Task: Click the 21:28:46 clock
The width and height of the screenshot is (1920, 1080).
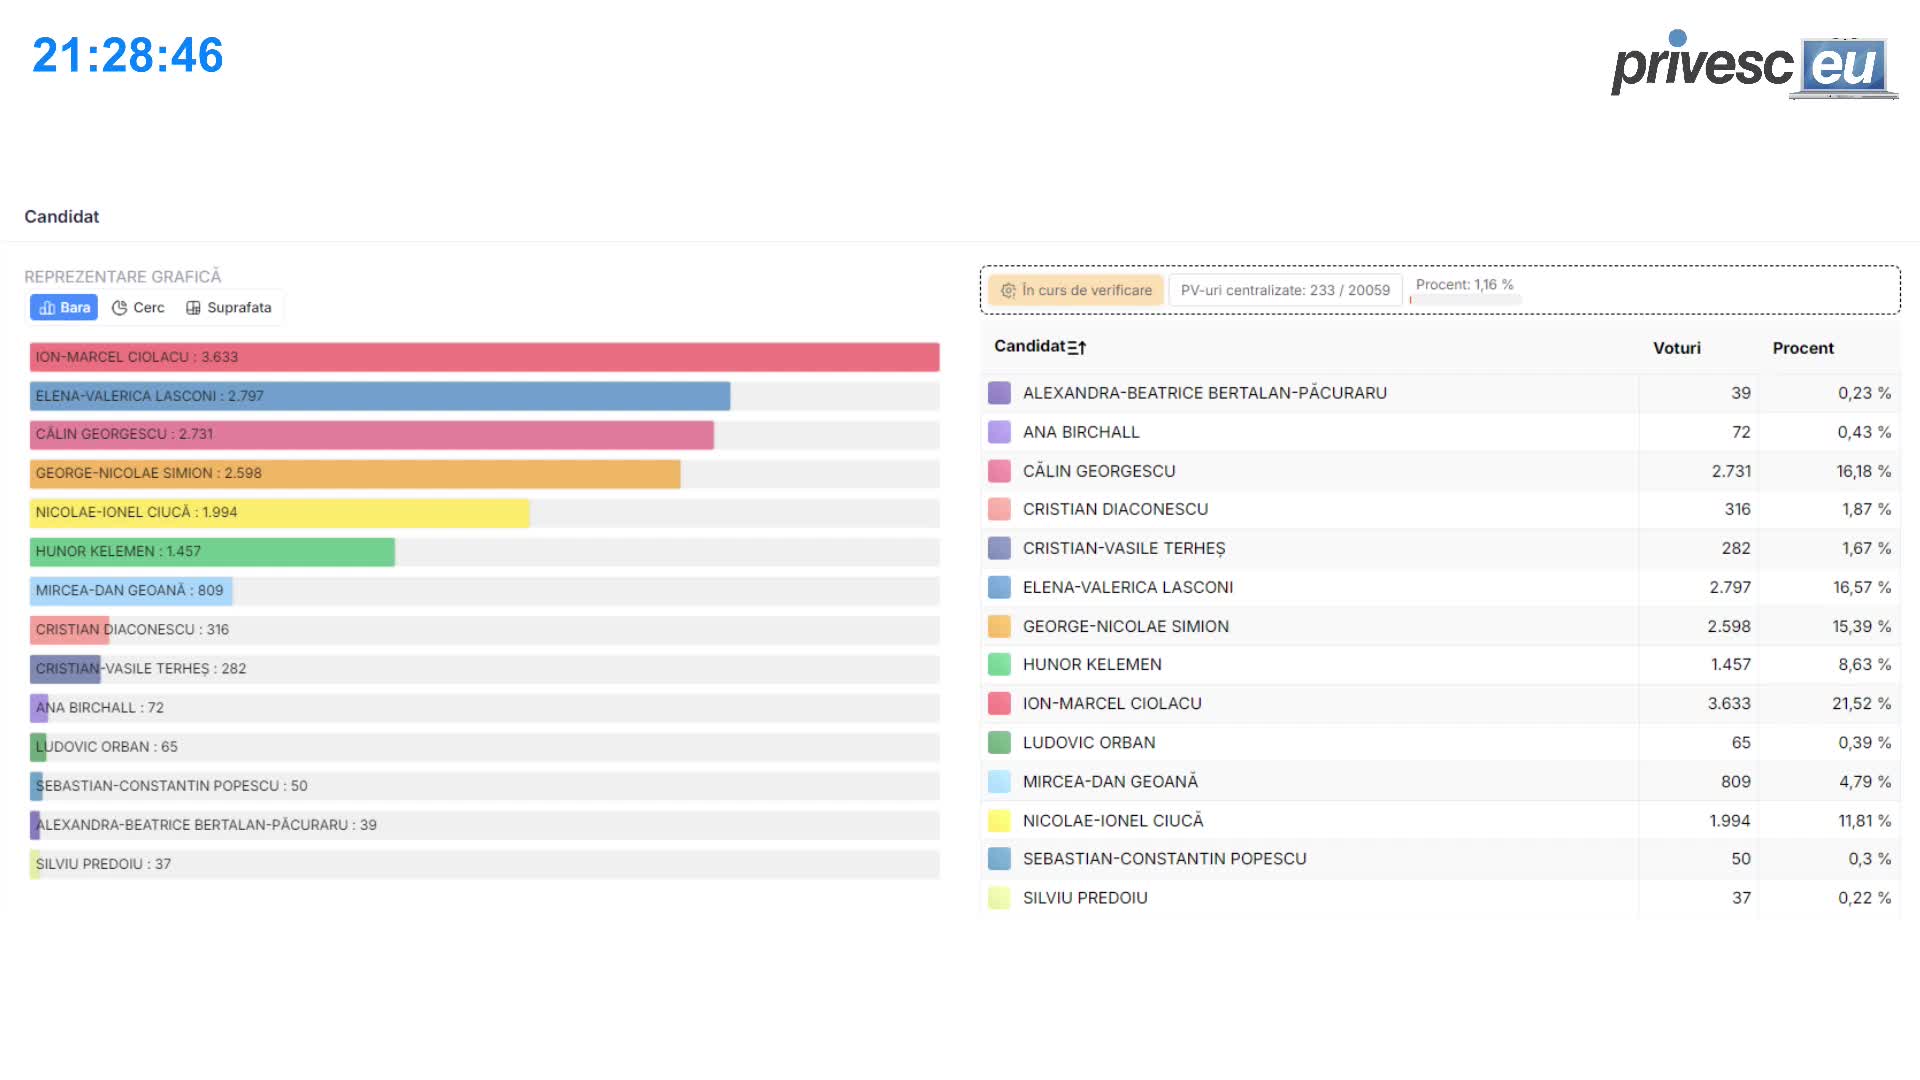Action: pos(127,55)
